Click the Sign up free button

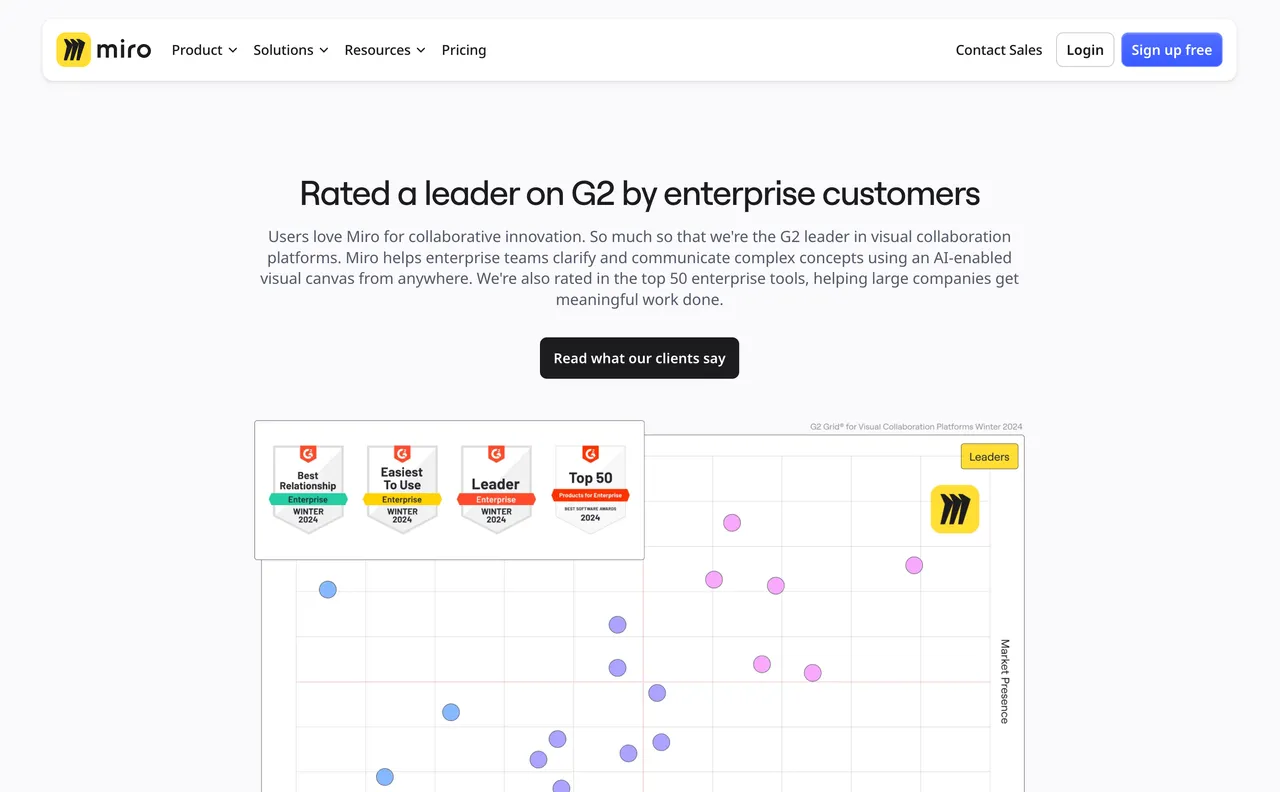click(1171, 50)
